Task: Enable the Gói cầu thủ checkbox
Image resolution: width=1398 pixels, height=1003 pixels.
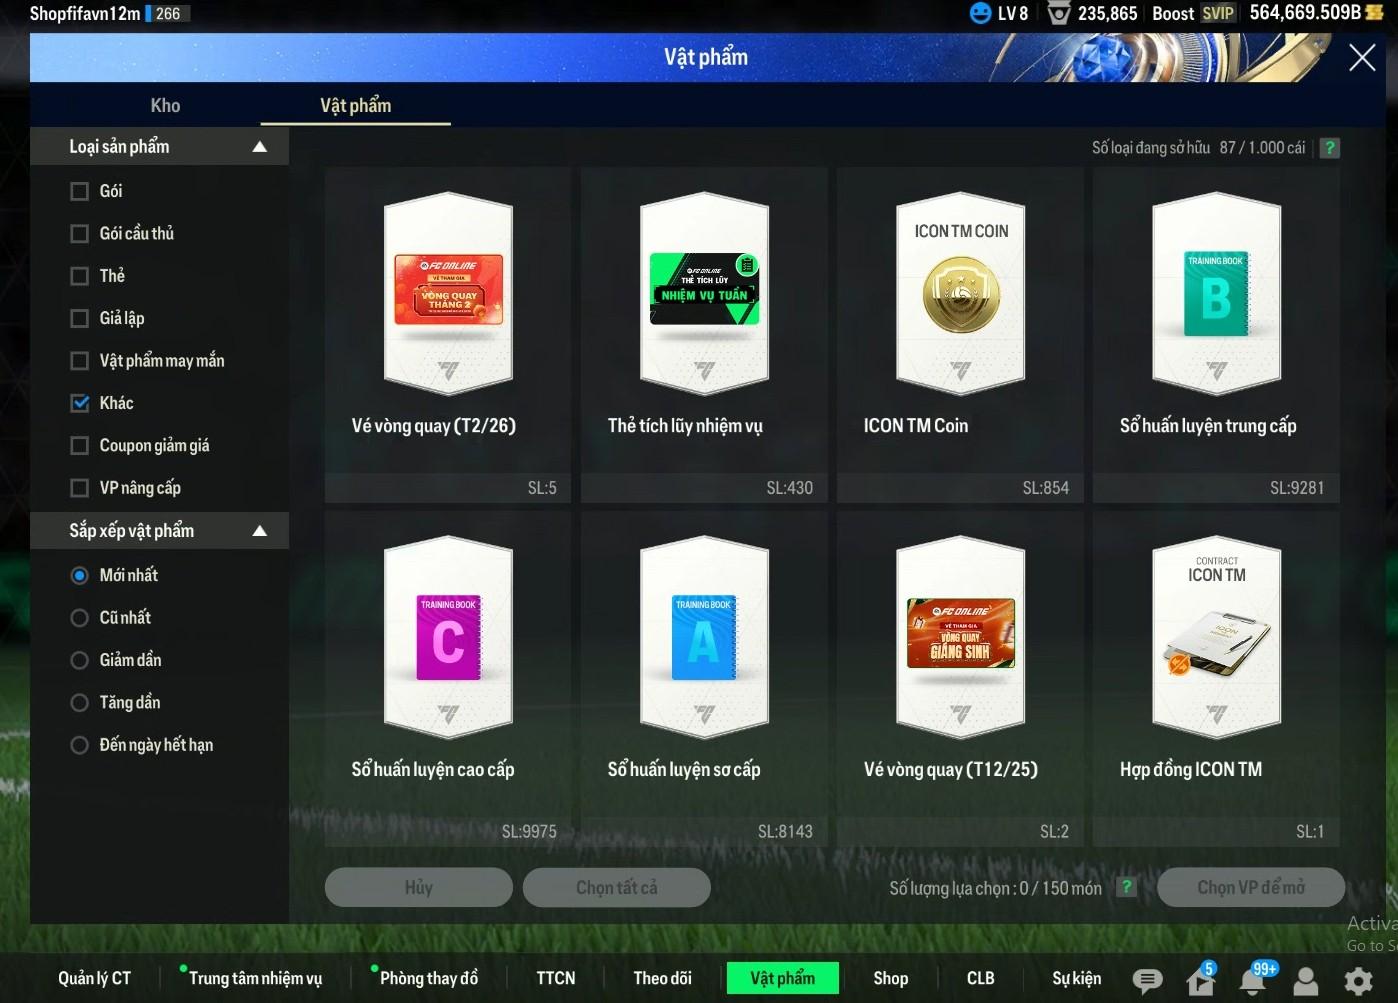Action: 80,233
